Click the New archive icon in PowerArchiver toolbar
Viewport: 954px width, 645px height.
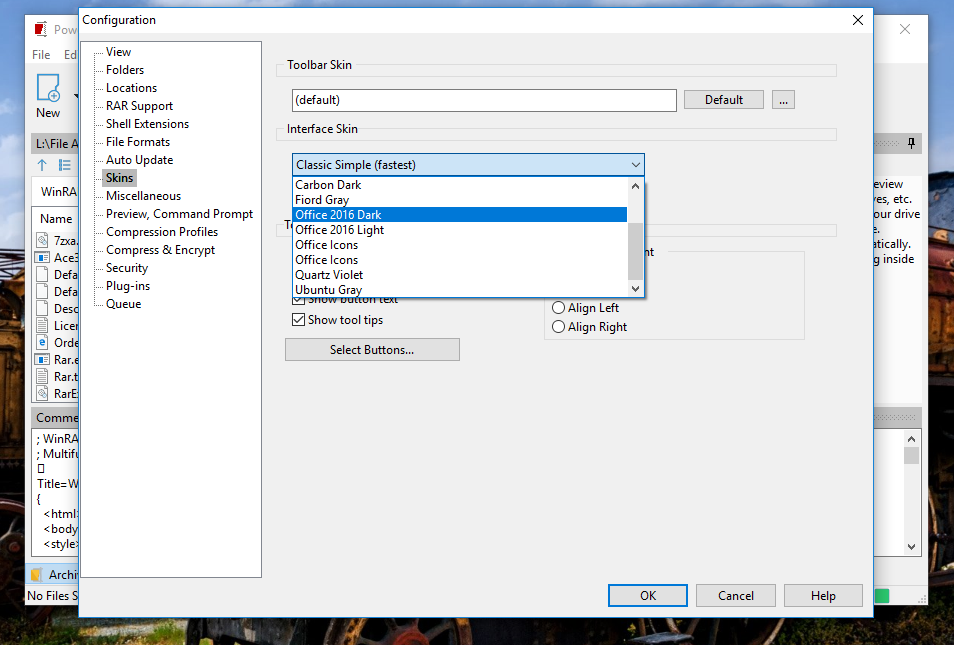click(x=48, y=88)
